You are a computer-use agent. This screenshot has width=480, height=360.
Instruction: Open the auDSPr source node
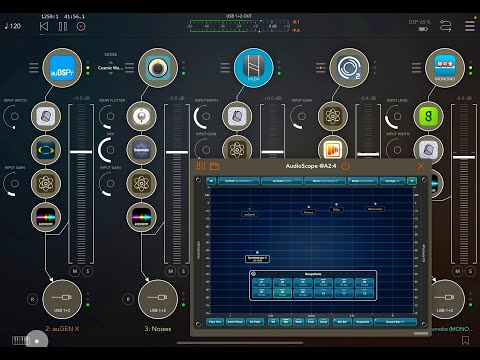(62, 68)
